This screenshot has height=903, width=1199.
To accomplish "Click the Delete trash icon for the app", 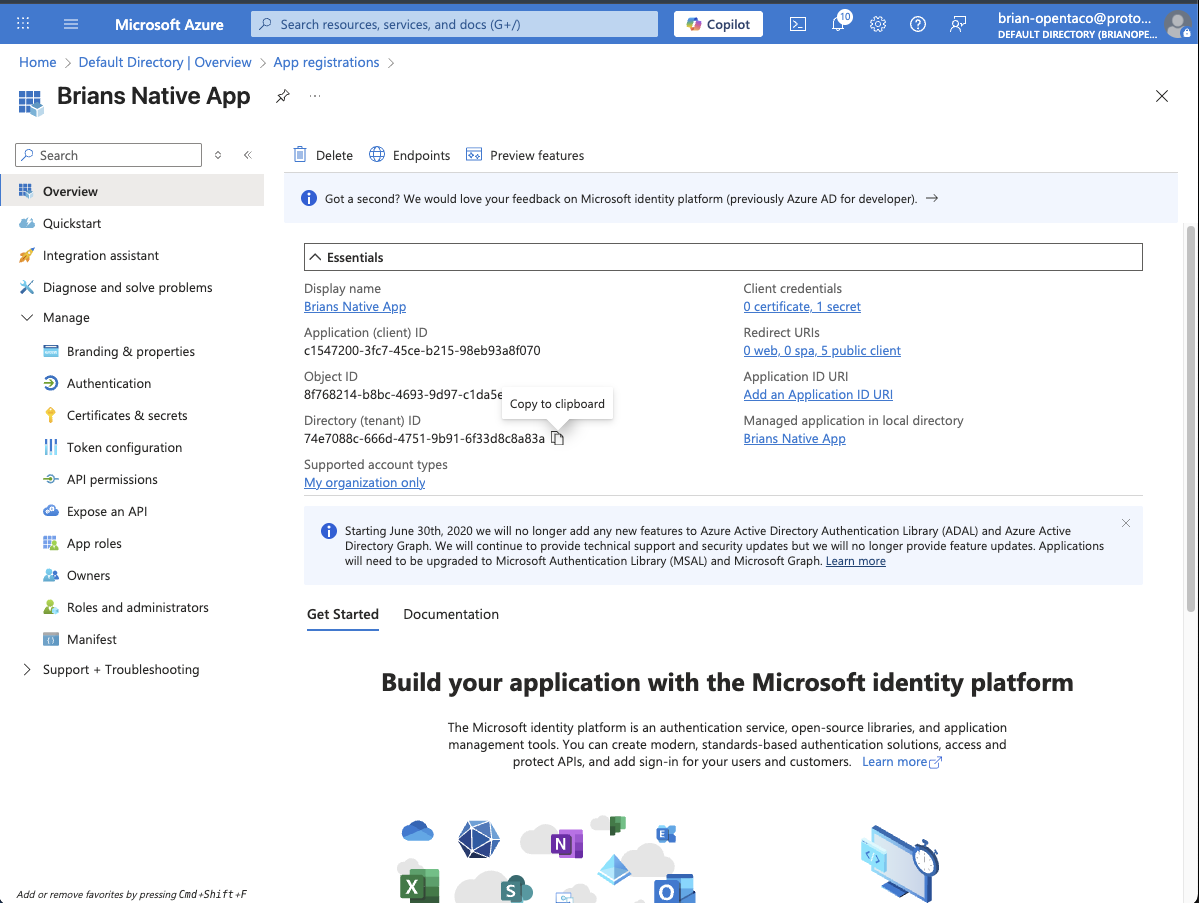I will 300,154.
